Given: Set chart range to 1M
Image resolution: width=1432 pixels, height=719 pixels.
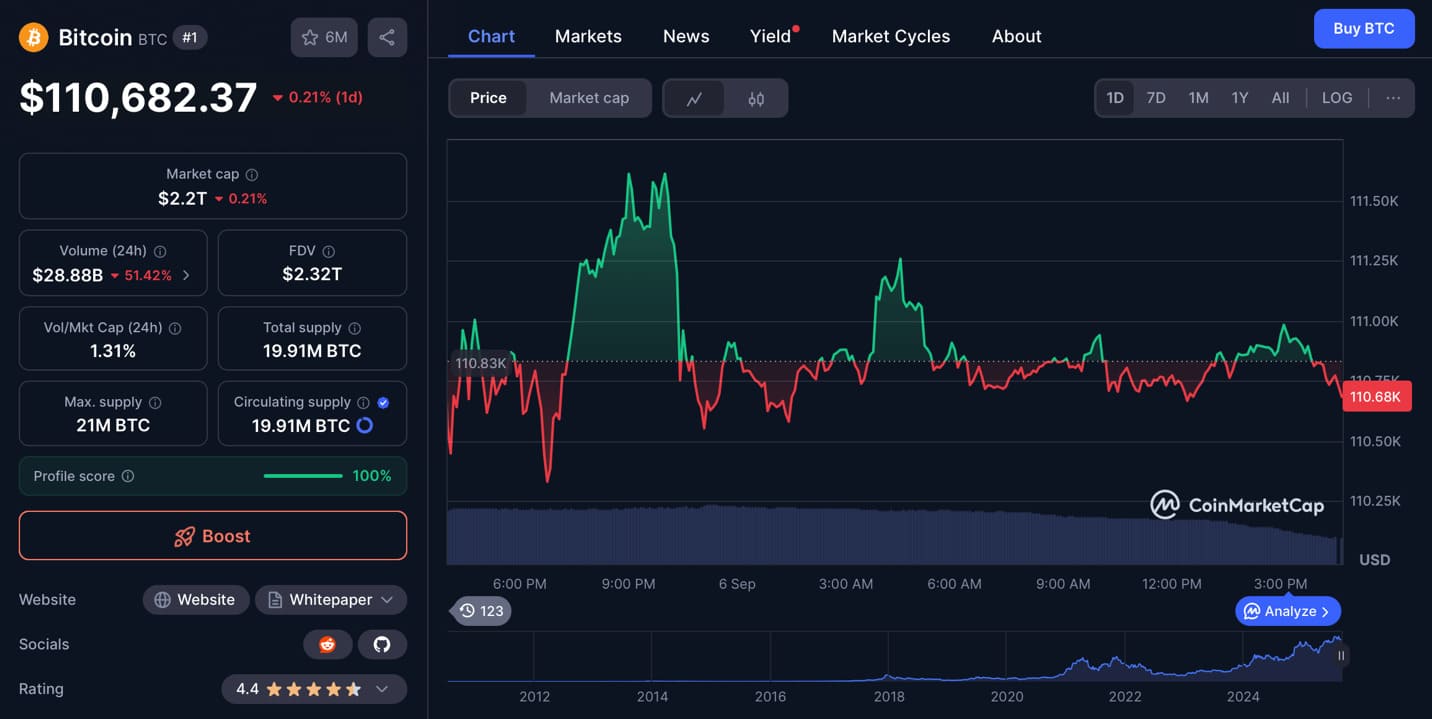Looking at the screenshot, I should tap(1198, 98).
